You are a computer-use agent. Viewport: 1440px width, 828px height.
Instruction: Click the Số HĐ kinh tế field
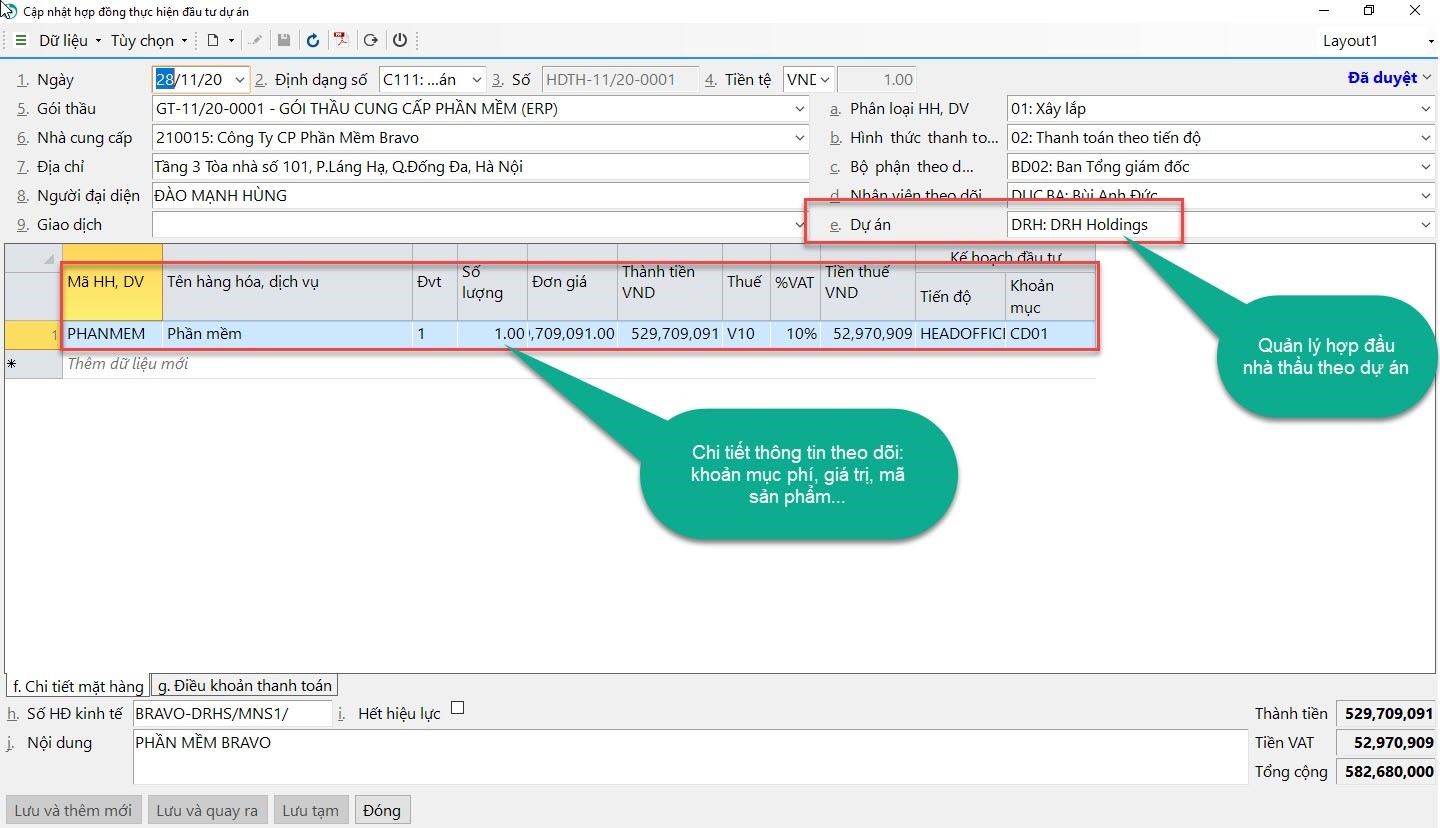pyautogui.click(x=232, y=714)
